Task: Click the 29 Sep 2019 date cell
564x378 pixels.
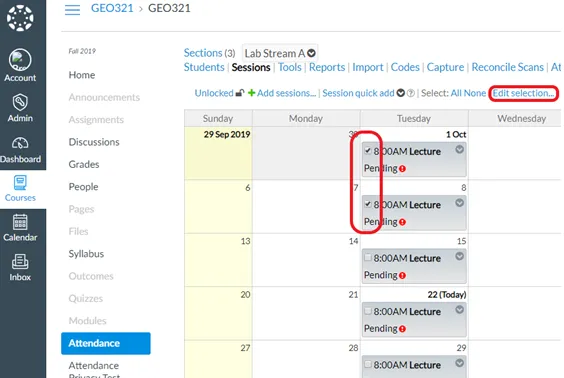Action: point(218,153)
